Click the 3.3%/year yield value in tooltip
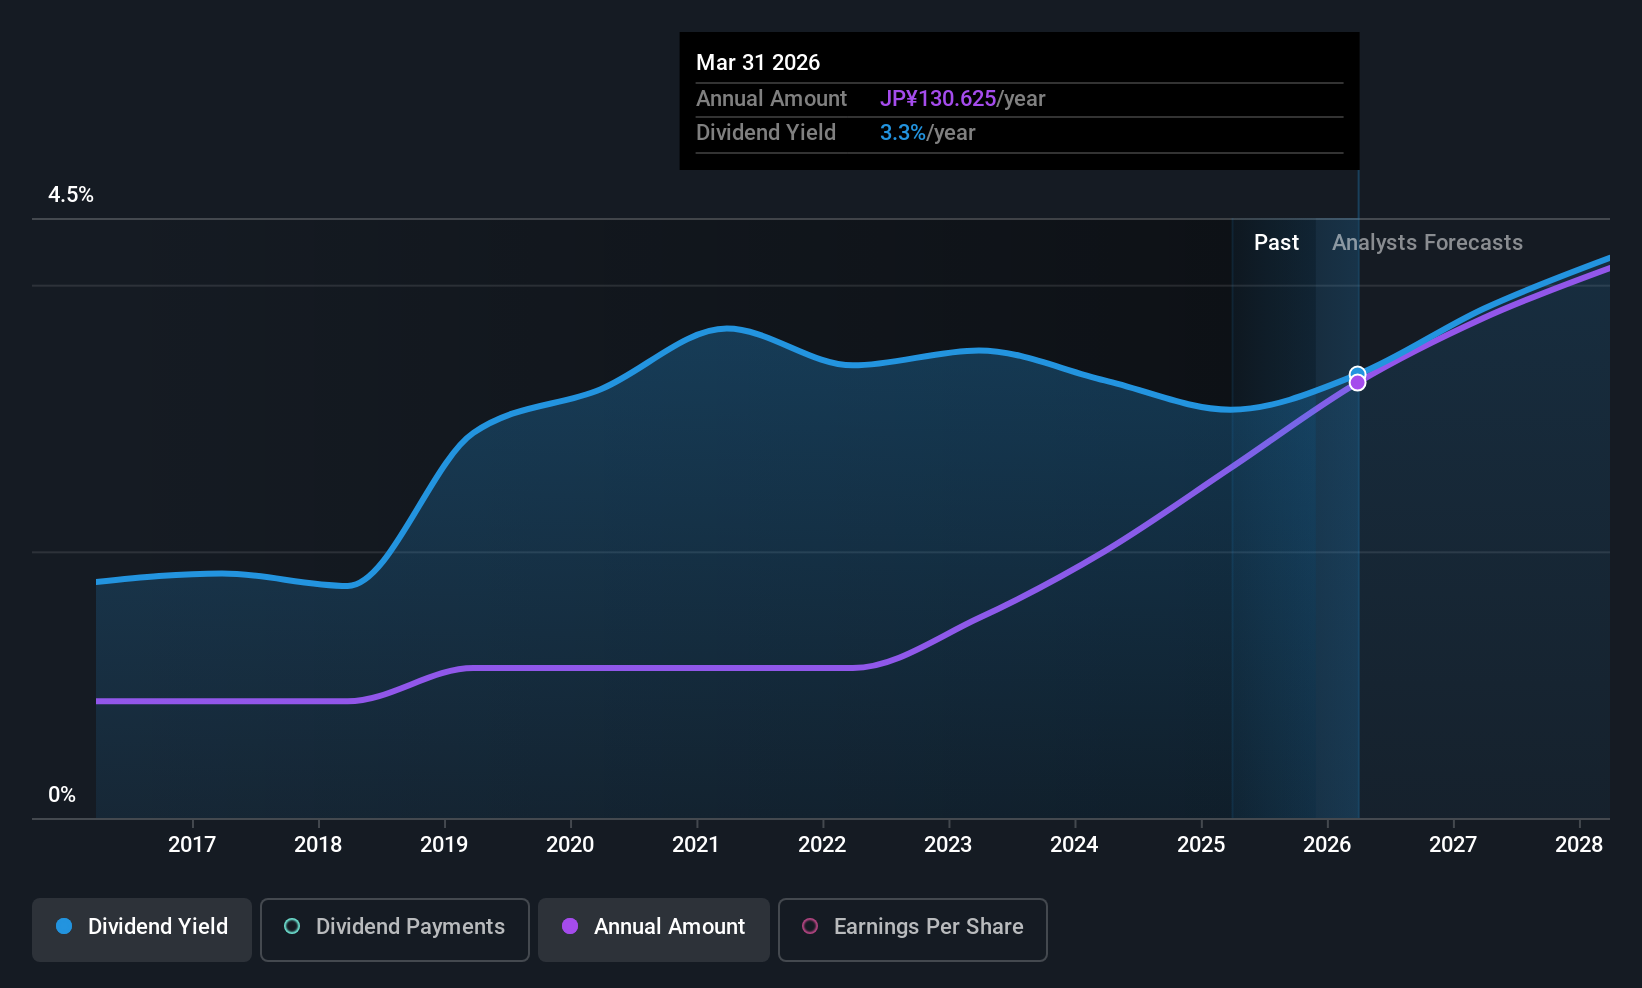1642x988 pixels. [927, 133]
